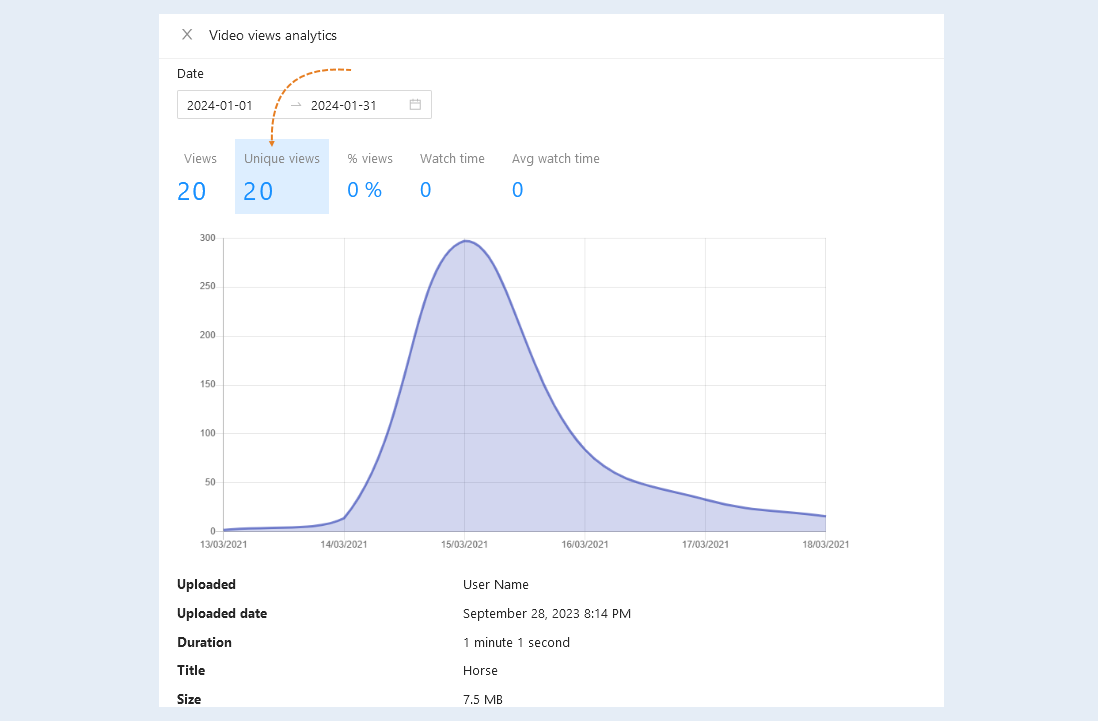Screen dimensions: 1098x721
Task: Click the 17/03/2021 axis label
Action: coord(705,544)
